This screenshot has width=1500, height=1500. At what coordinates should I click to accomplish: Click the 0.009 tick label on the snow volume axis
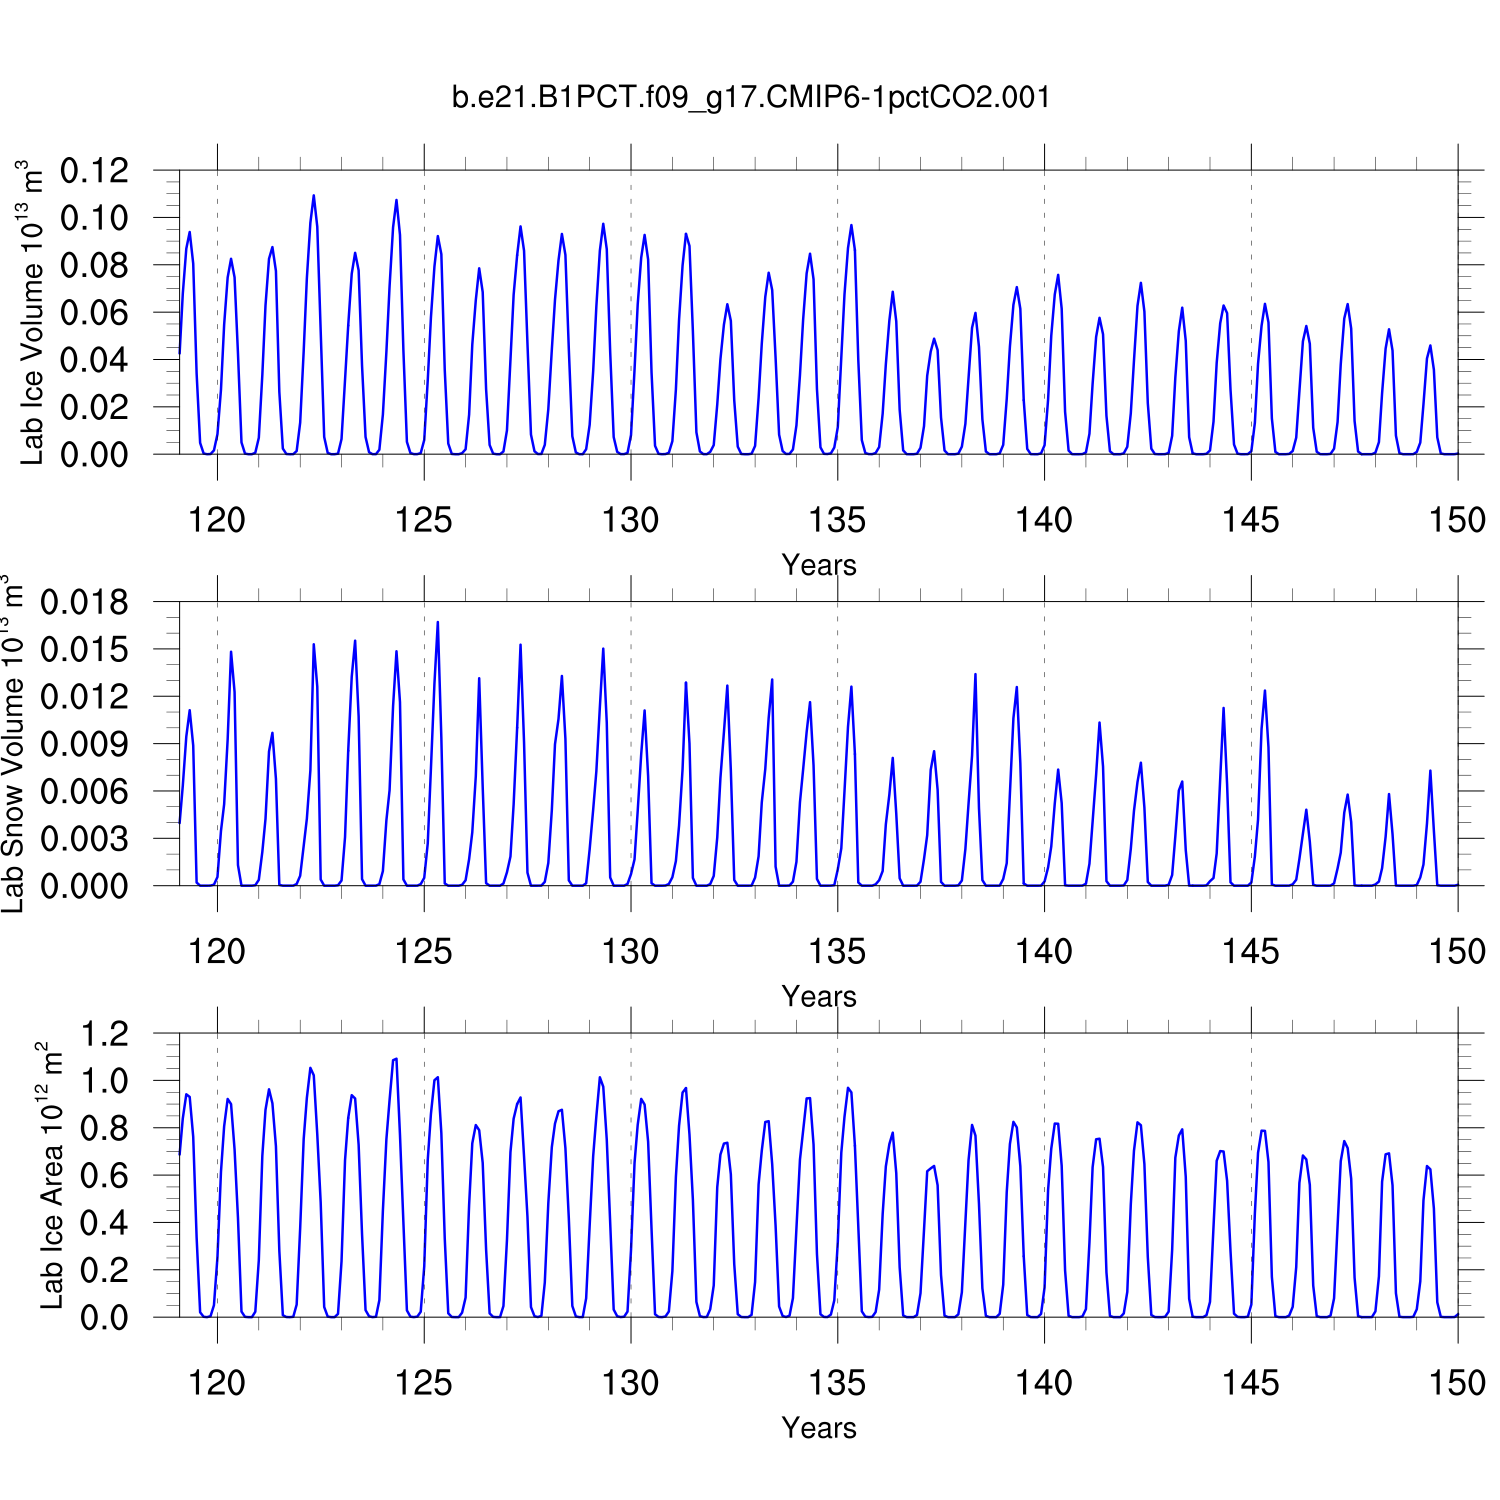click(85, 744)
